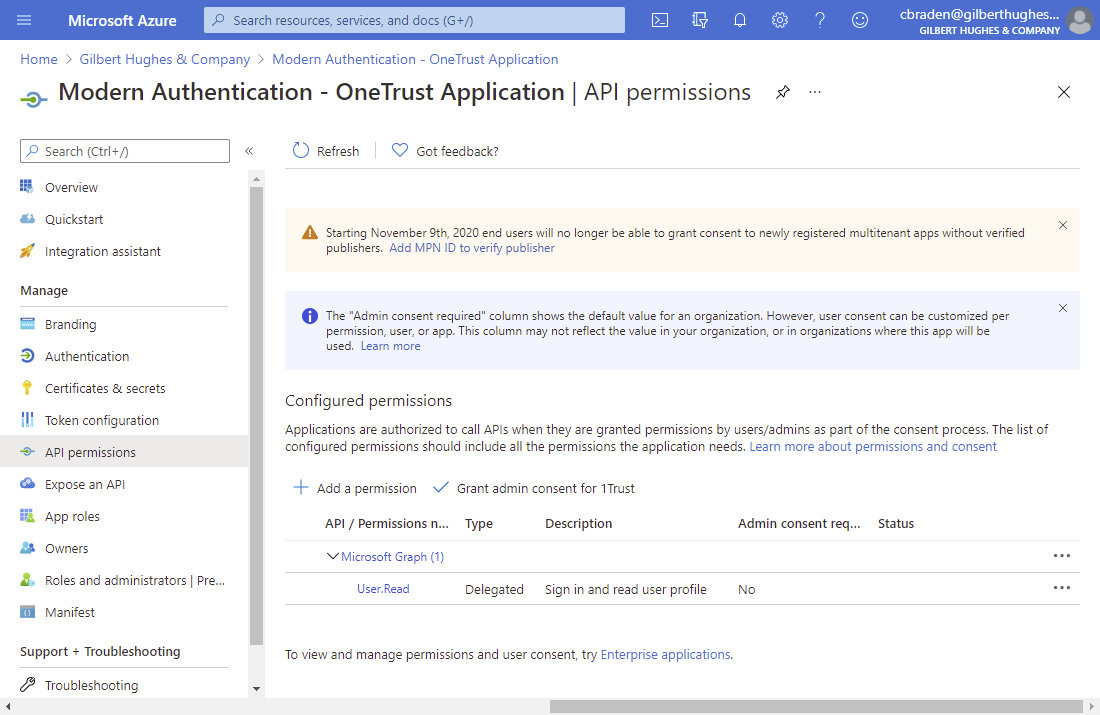Open Integration assistant menu item
Viewport: 1100px width, 715px height.
point(102,251)
